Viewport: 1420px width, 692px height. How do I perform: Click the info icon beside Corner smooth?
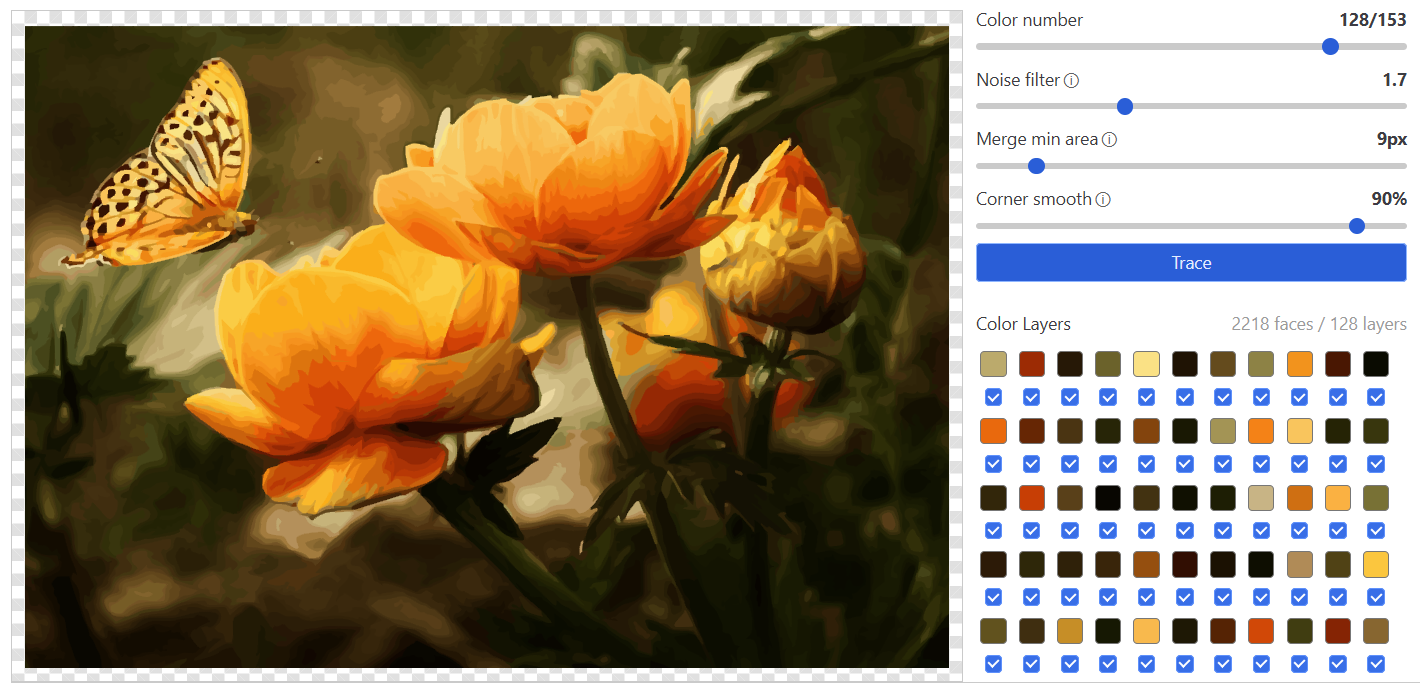(1103, 200)
